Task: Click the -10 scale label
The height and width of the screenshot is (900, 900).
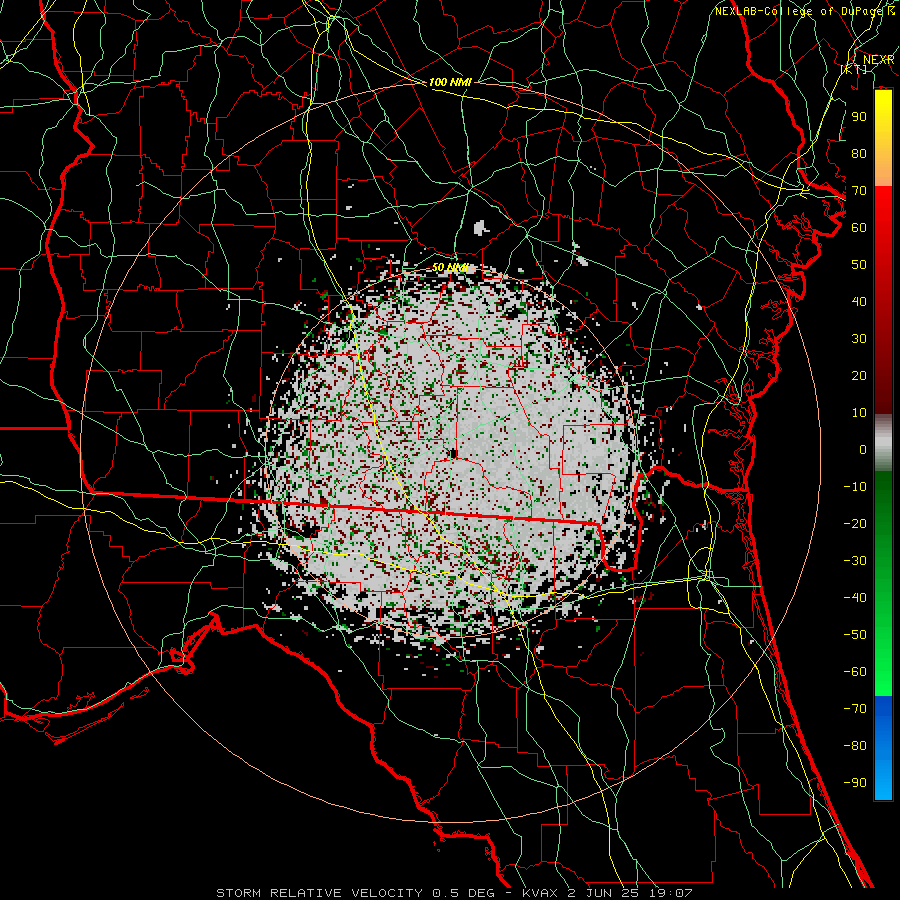Action: tap(855, 487)
